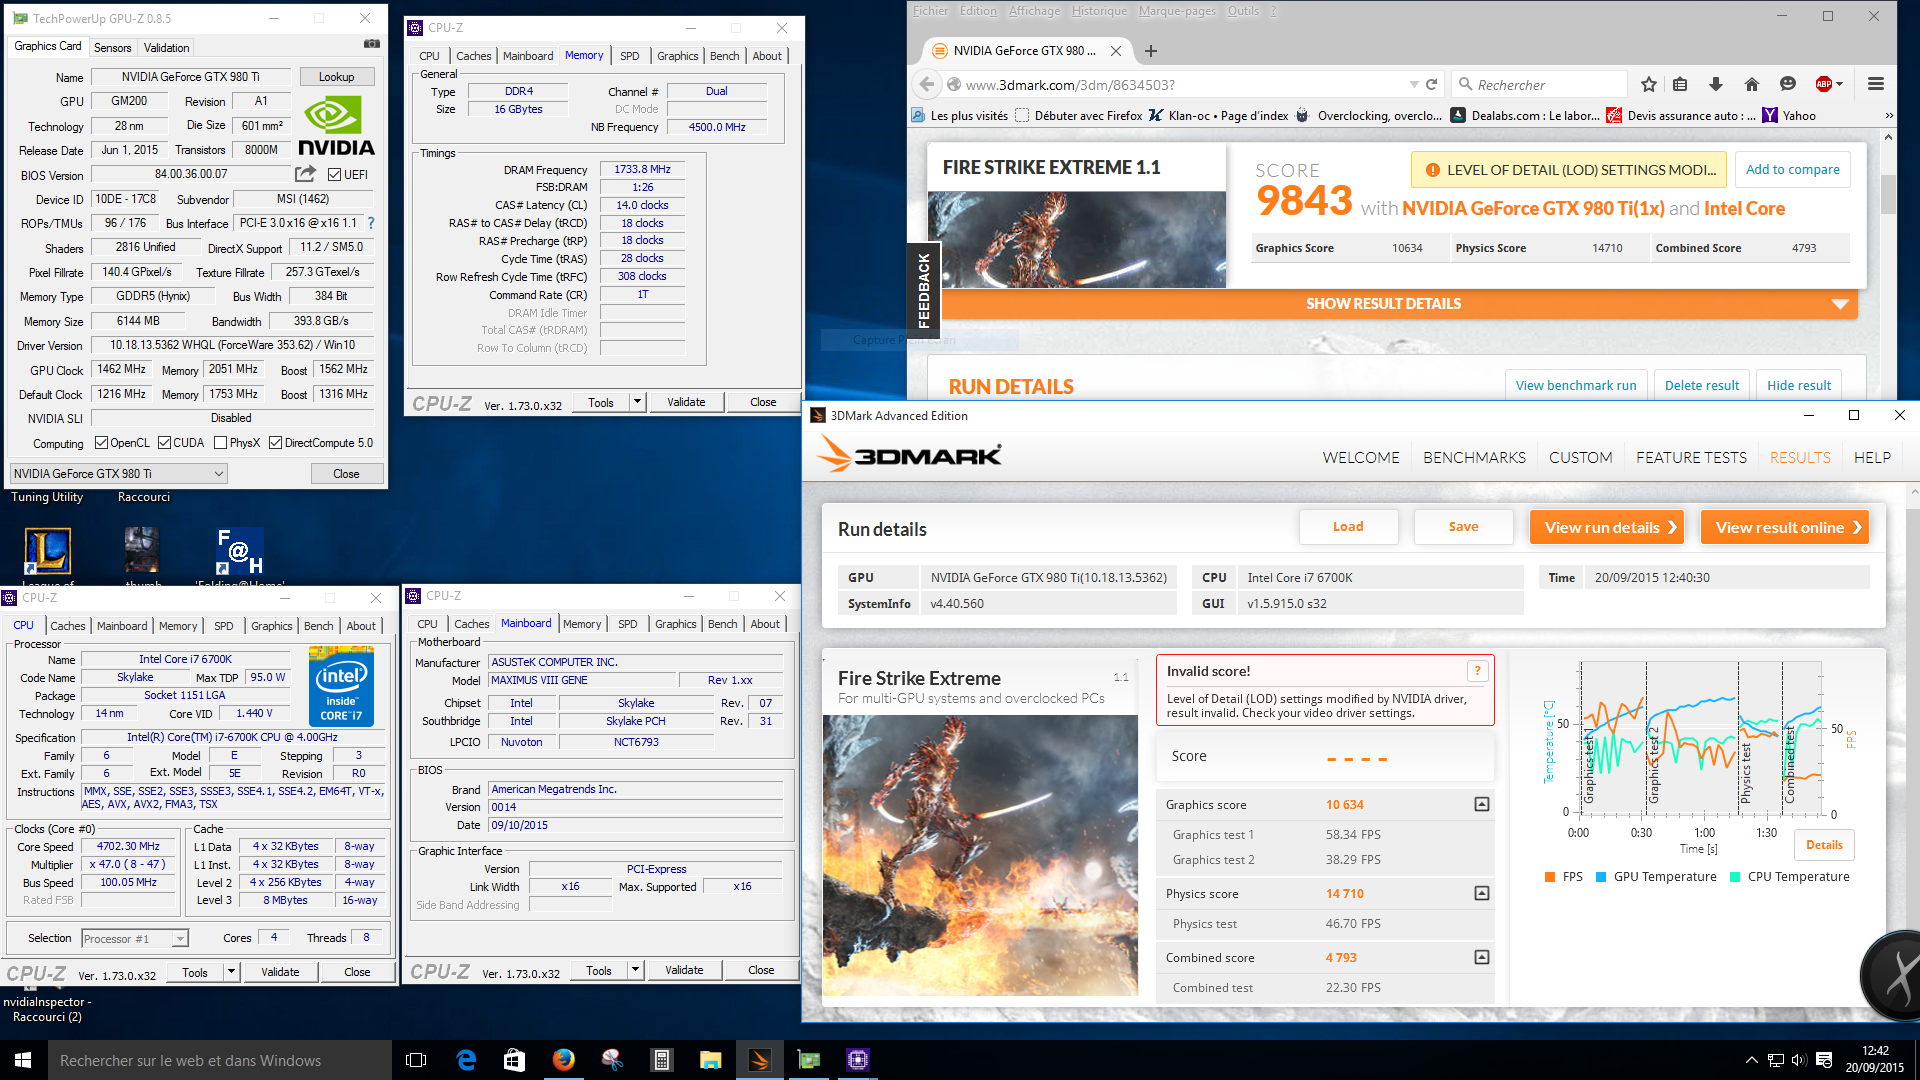Click the GPU-Z BIOS share/export icon

[x=305, y=174]
